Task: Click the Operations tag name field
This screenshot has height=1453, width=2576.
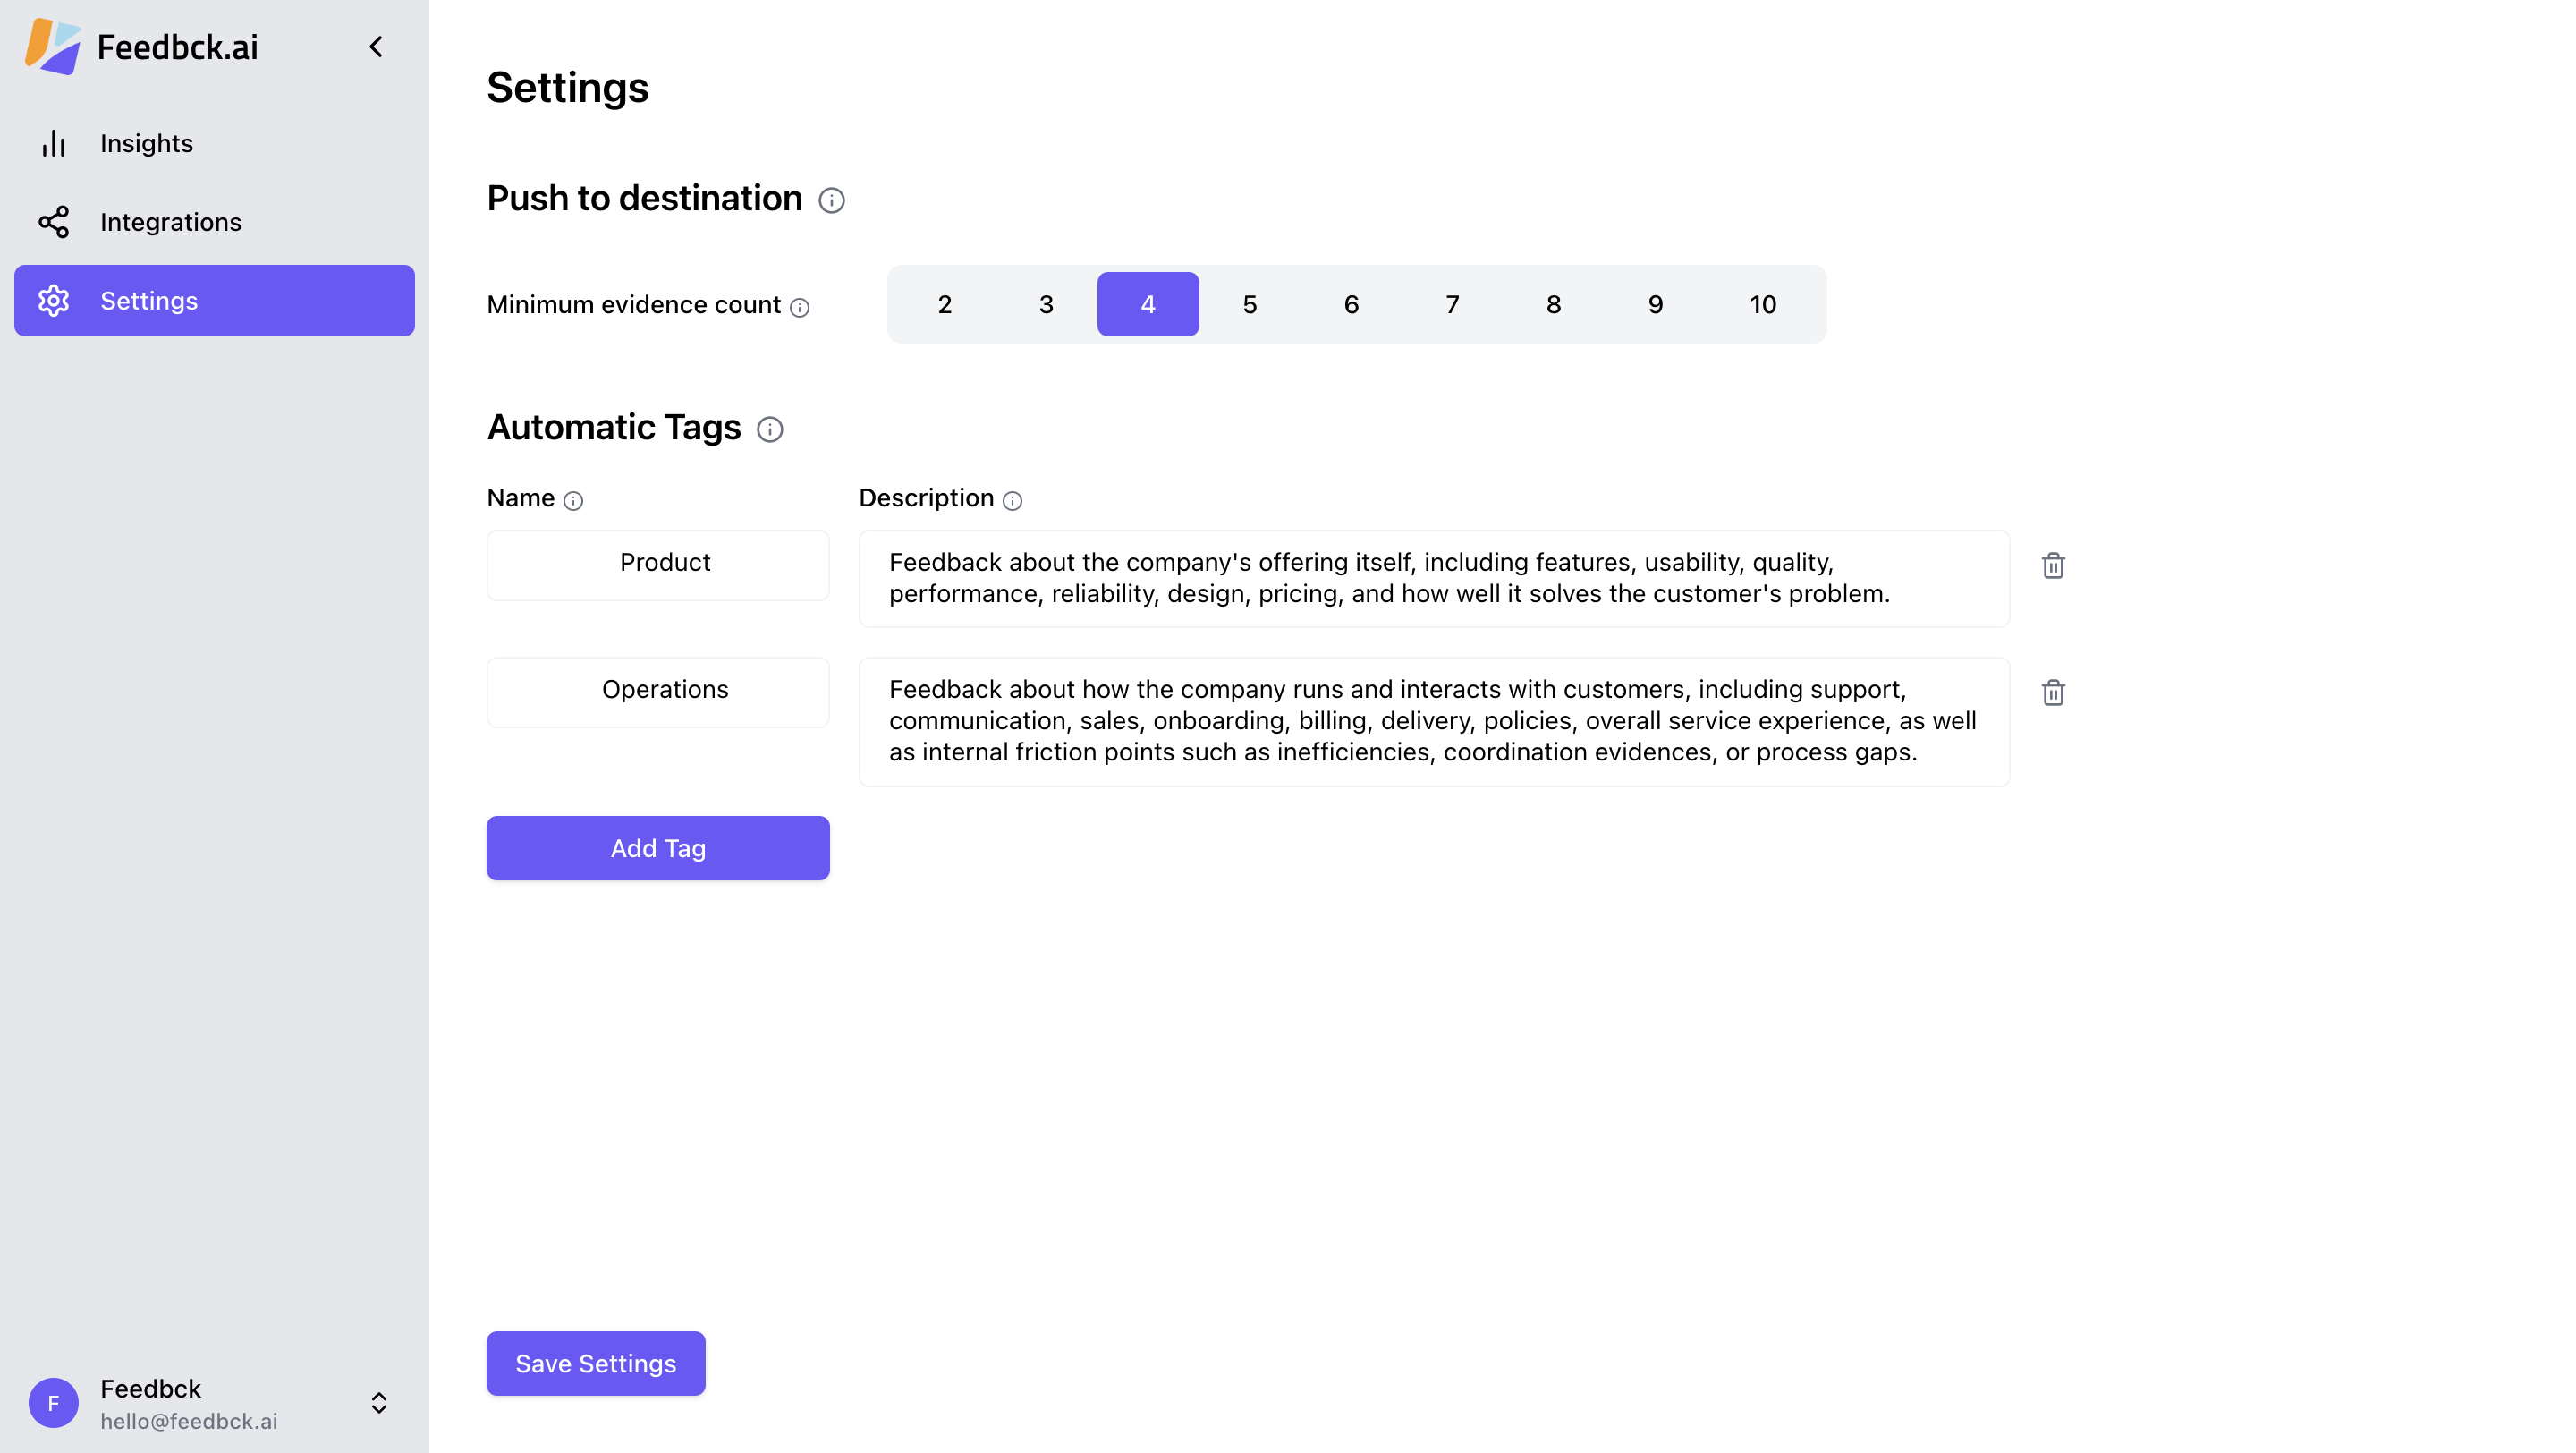Action: pyautogui.click(x=657, y=691)
